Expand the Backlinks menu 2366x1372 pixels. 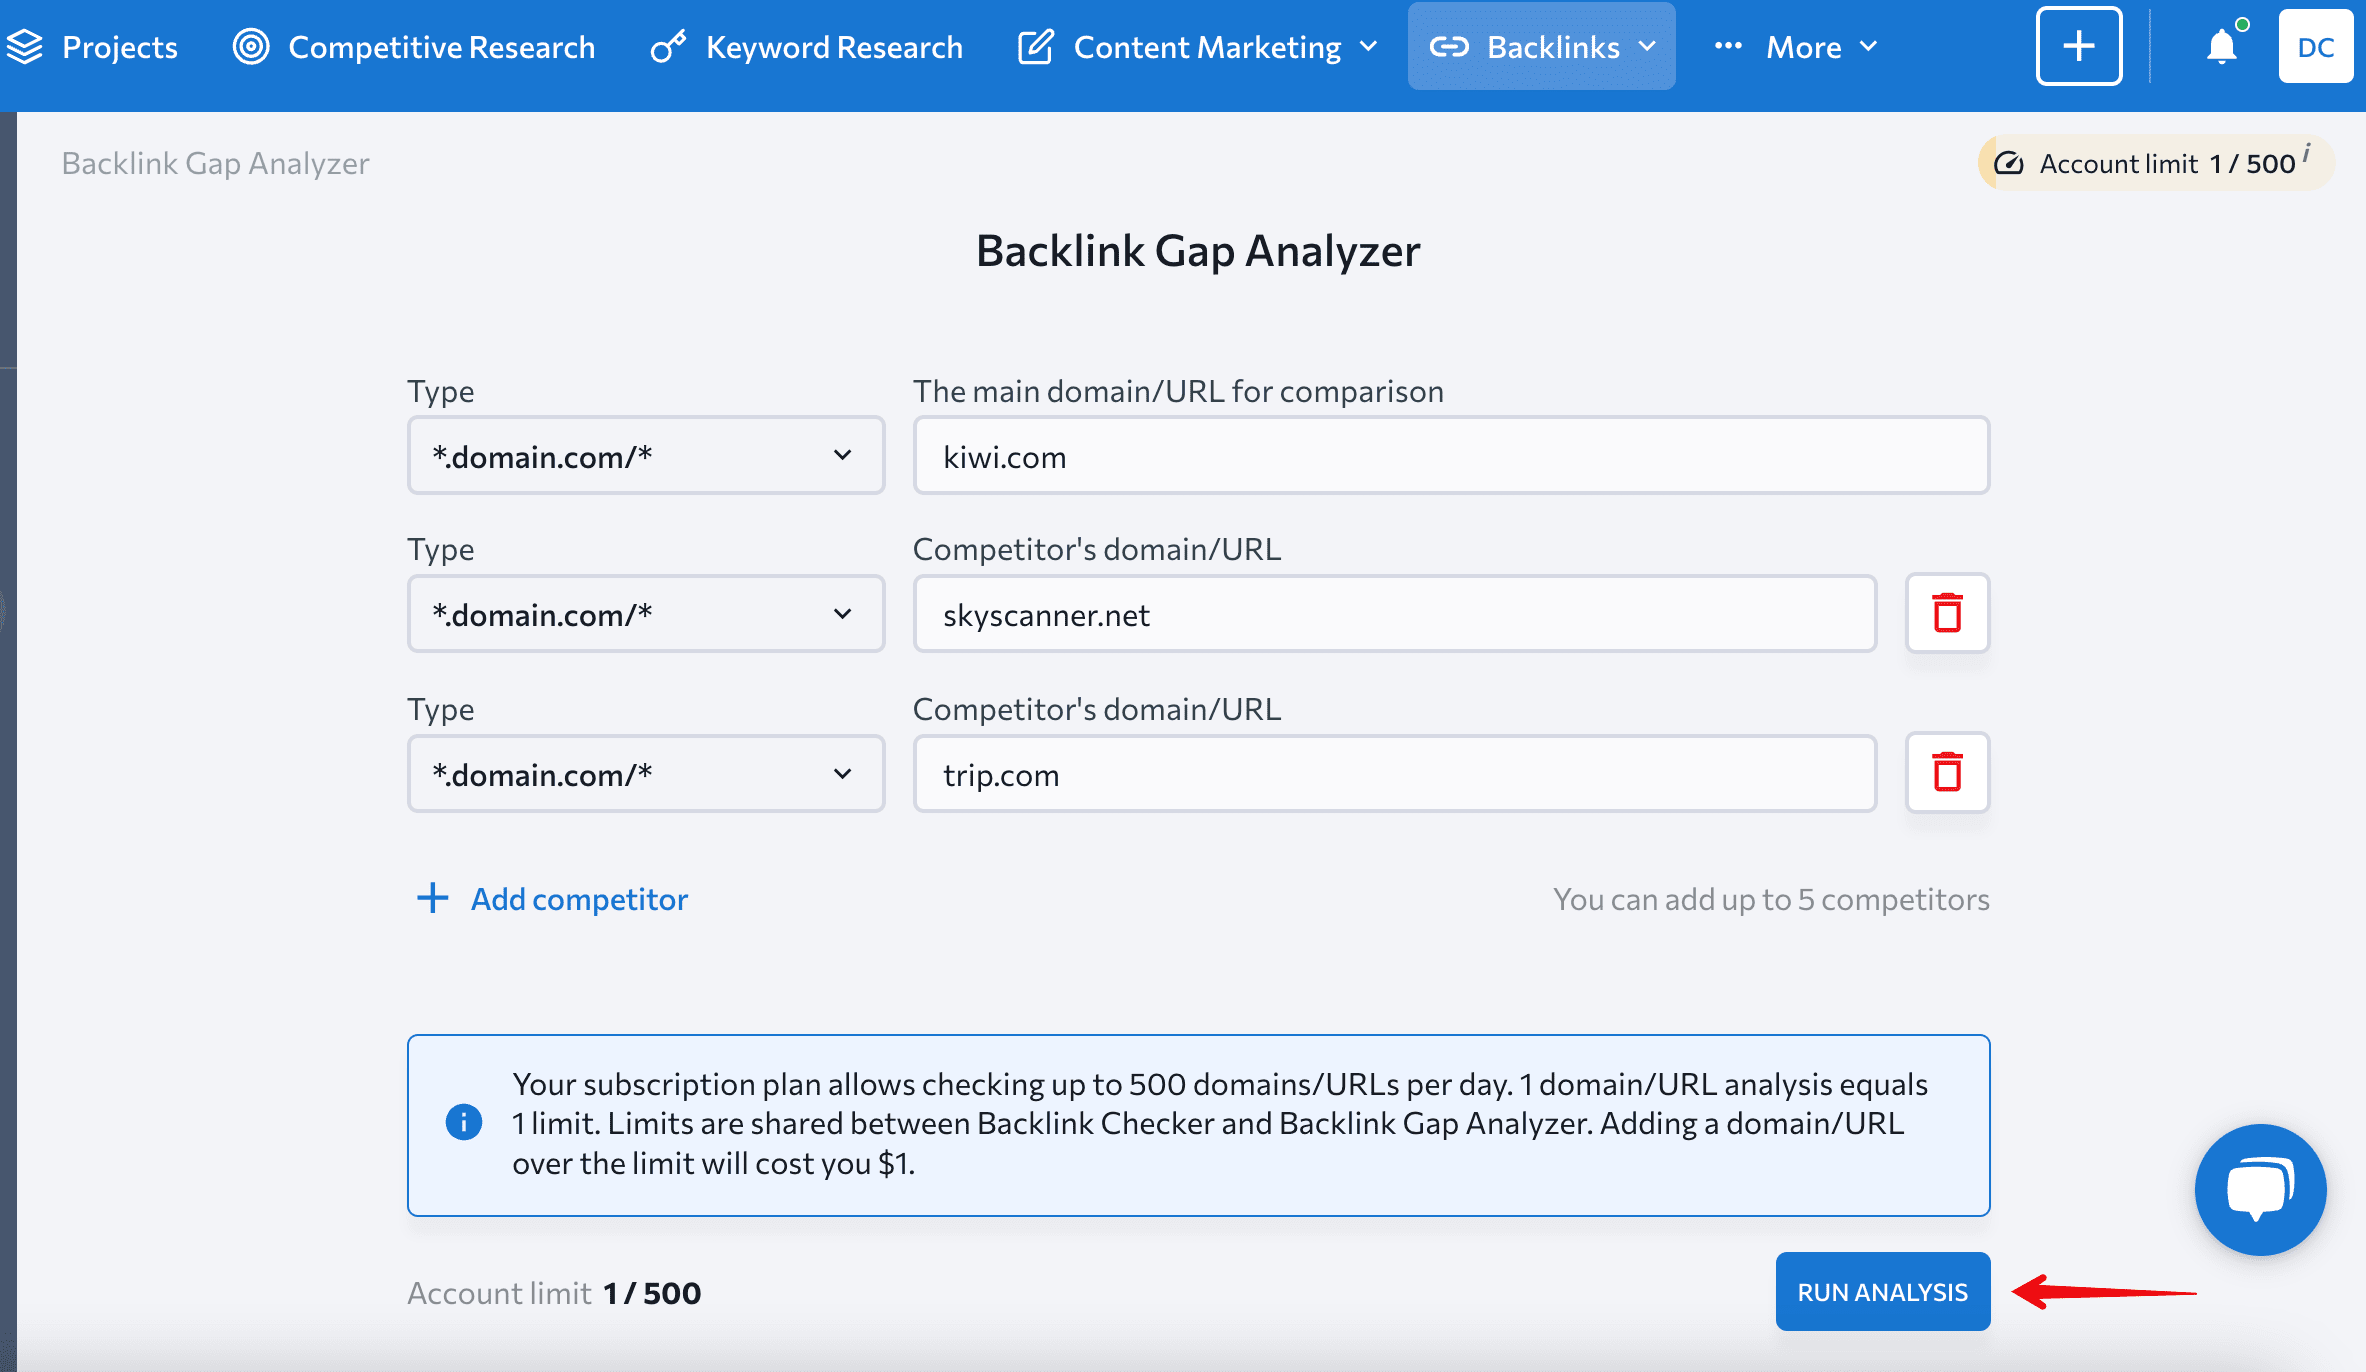click(x=1541, y=47)
